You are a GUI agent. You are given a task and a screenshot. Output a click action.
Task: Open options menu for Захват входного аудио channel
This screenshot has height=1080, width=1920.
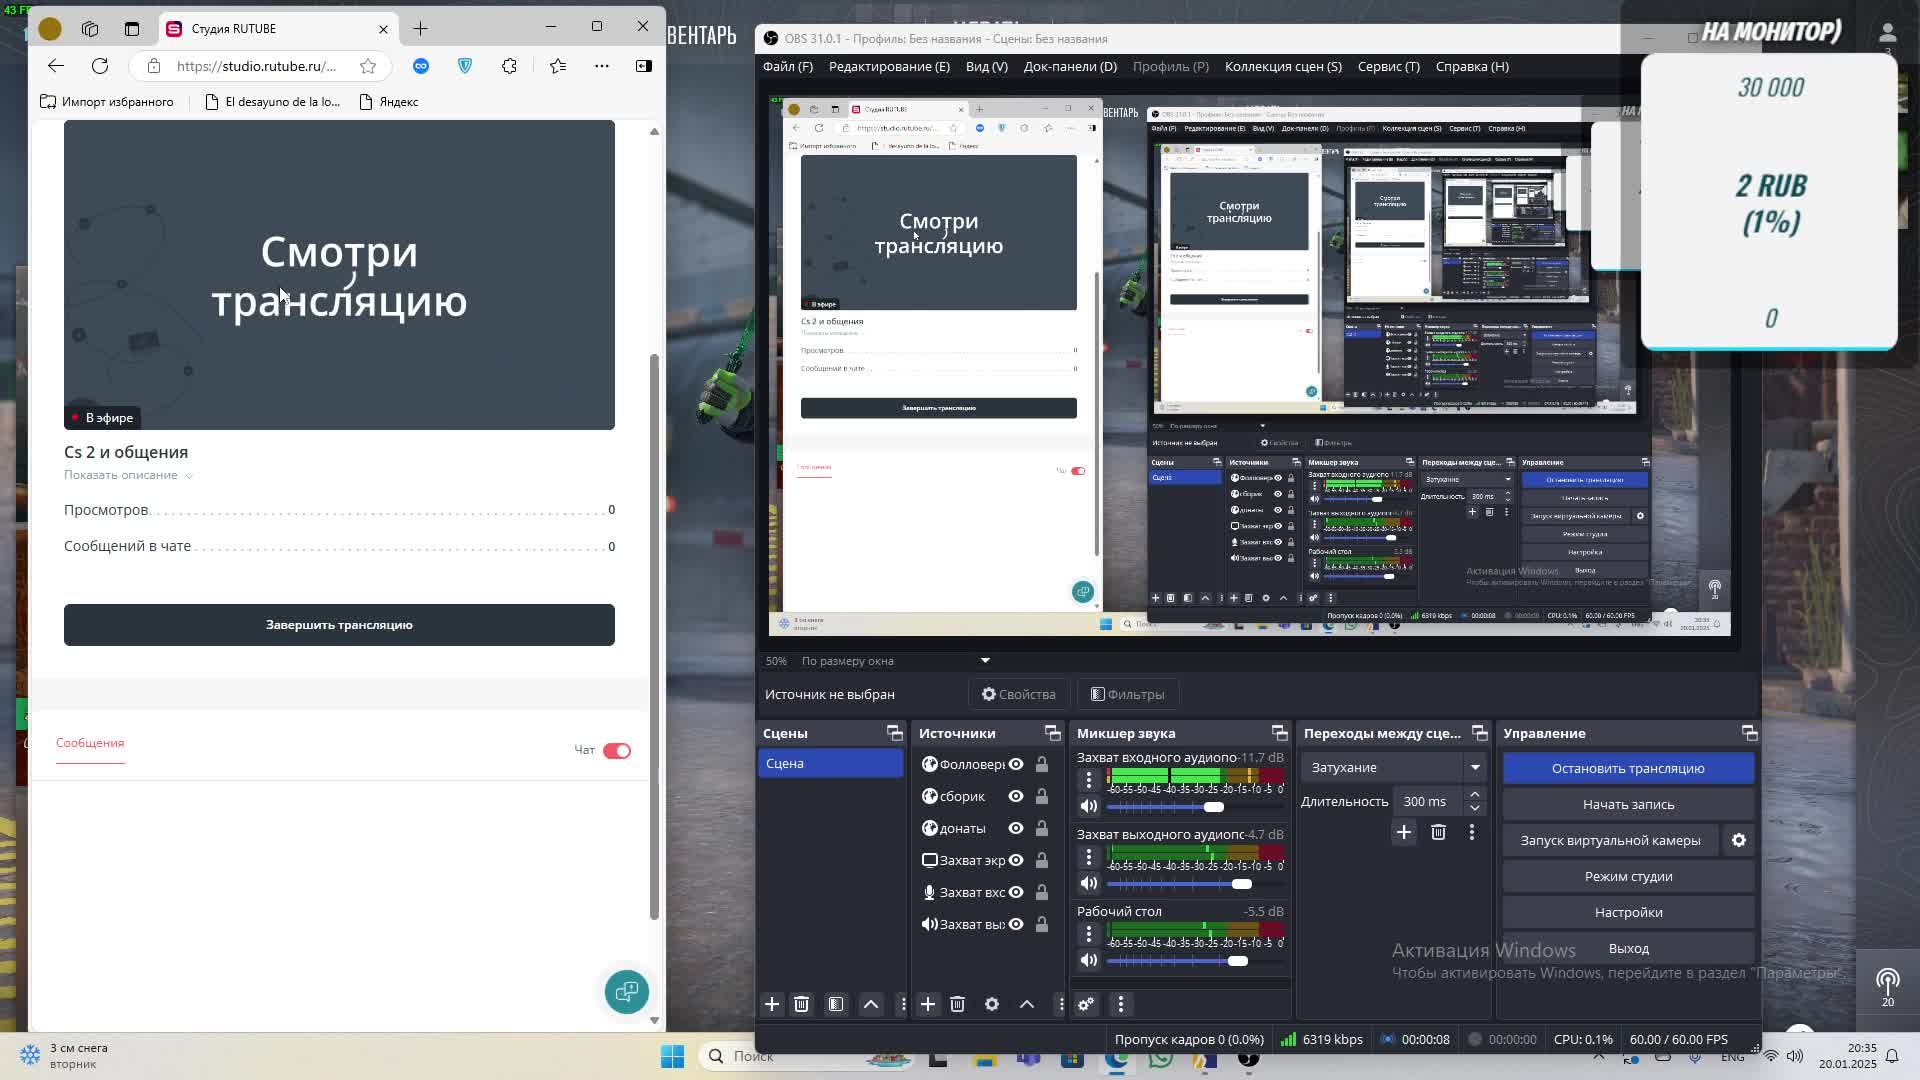pyautogui.click(x=1089, y=779)
